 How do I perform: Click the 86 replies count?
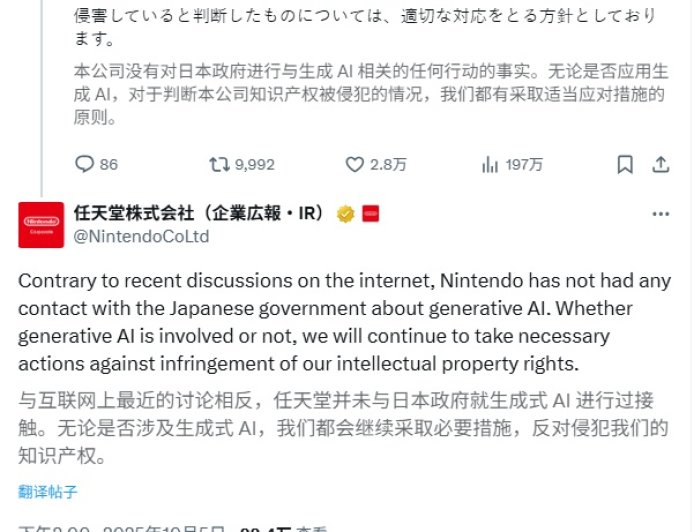[x=108, y=165]
